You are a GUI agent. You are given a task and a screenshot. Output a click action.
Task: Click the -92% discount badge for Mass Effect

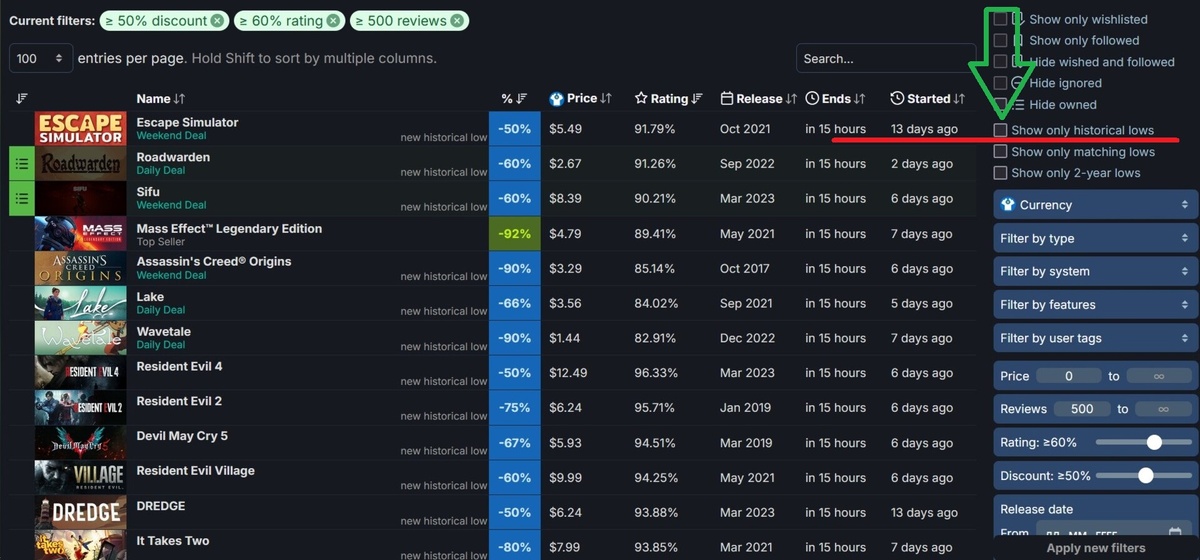pos(515,233)
